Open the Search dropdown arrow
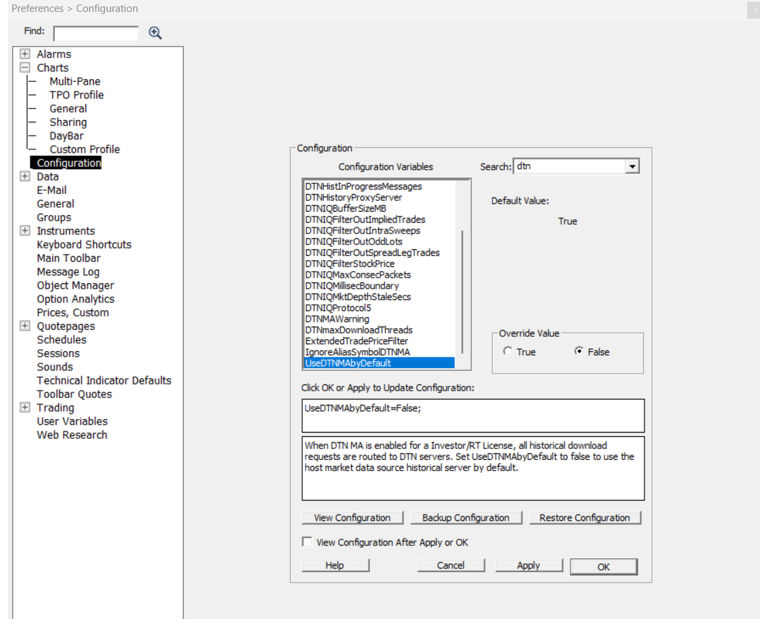This screenshot has width=776, height=627. [x=631, y=167]
